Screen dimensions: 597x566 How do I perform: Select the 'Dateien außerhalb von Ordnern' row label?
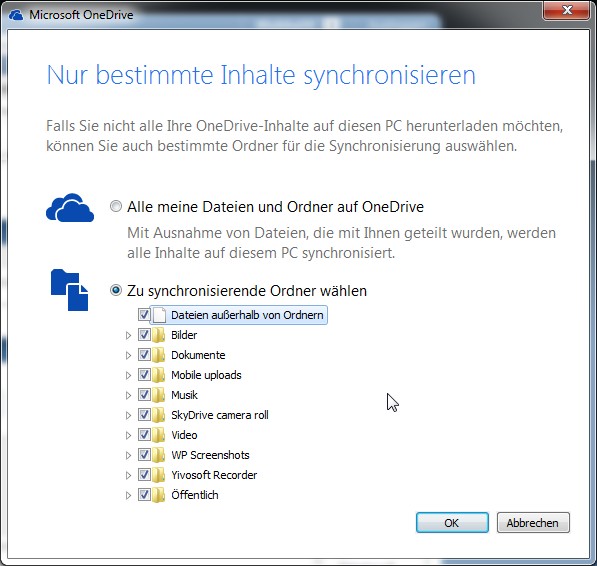pyautogui.click(x=247, y=315)
